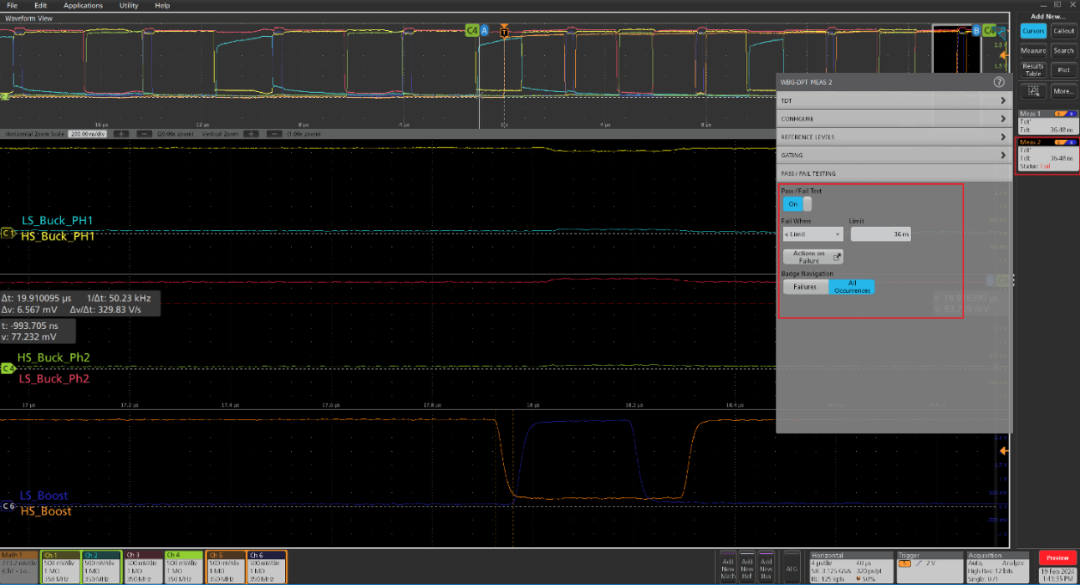Click the Limit value input field
Viewport: 1080px width, 585px height.
(881, 234)
